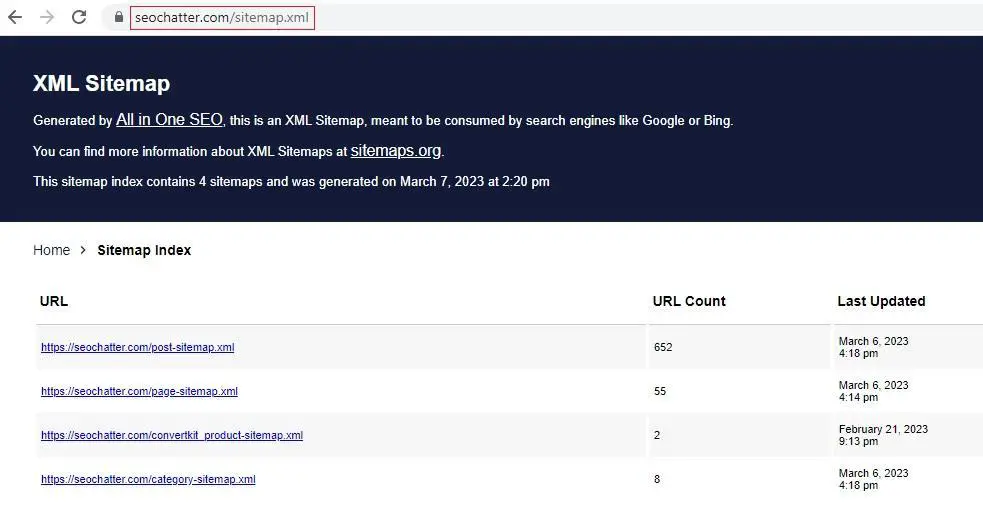Click the URL column header
This screenshot has height=524, width=983.
54,301
